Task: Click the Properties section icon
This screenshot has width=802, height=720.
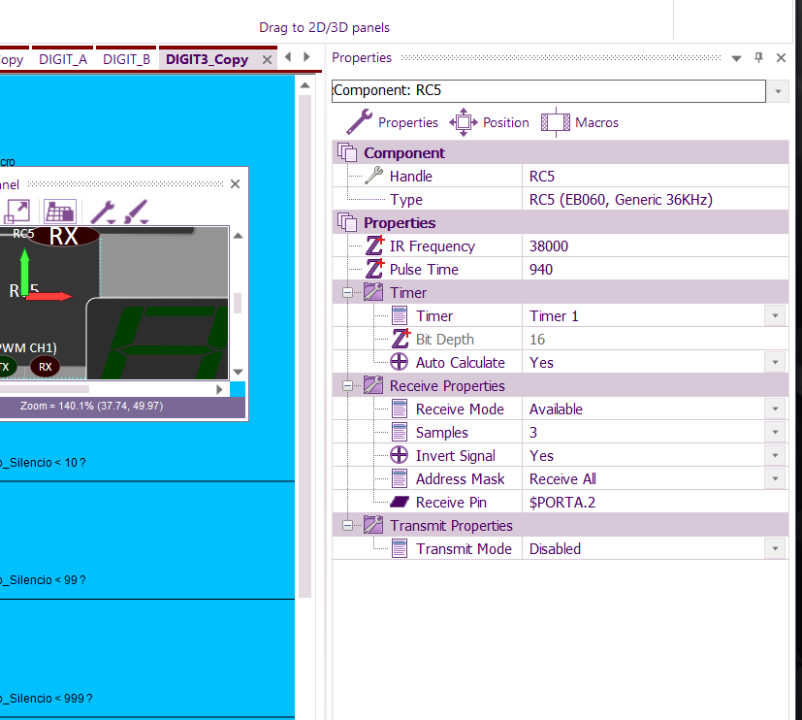Action: pos(347,222)
